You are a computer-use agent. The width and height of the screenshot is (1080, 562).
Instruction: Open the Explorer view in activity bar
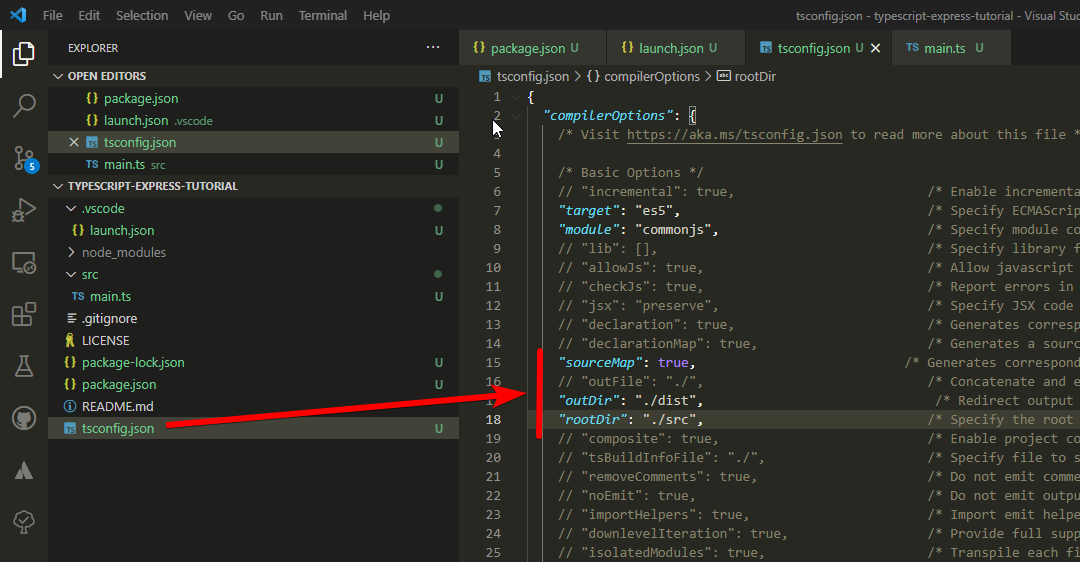[23, 54]
